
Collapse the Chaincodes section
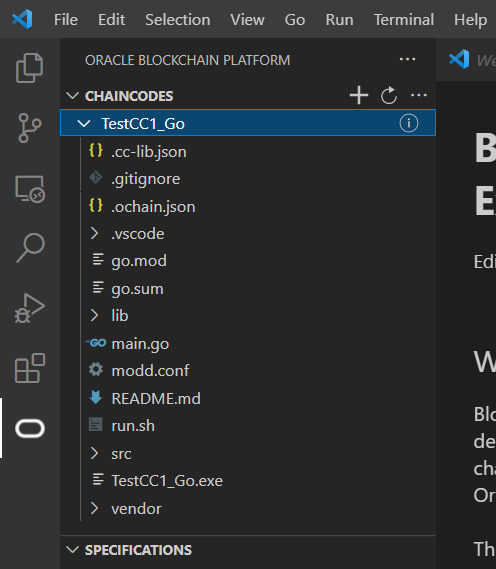click(x=73, y=96)
